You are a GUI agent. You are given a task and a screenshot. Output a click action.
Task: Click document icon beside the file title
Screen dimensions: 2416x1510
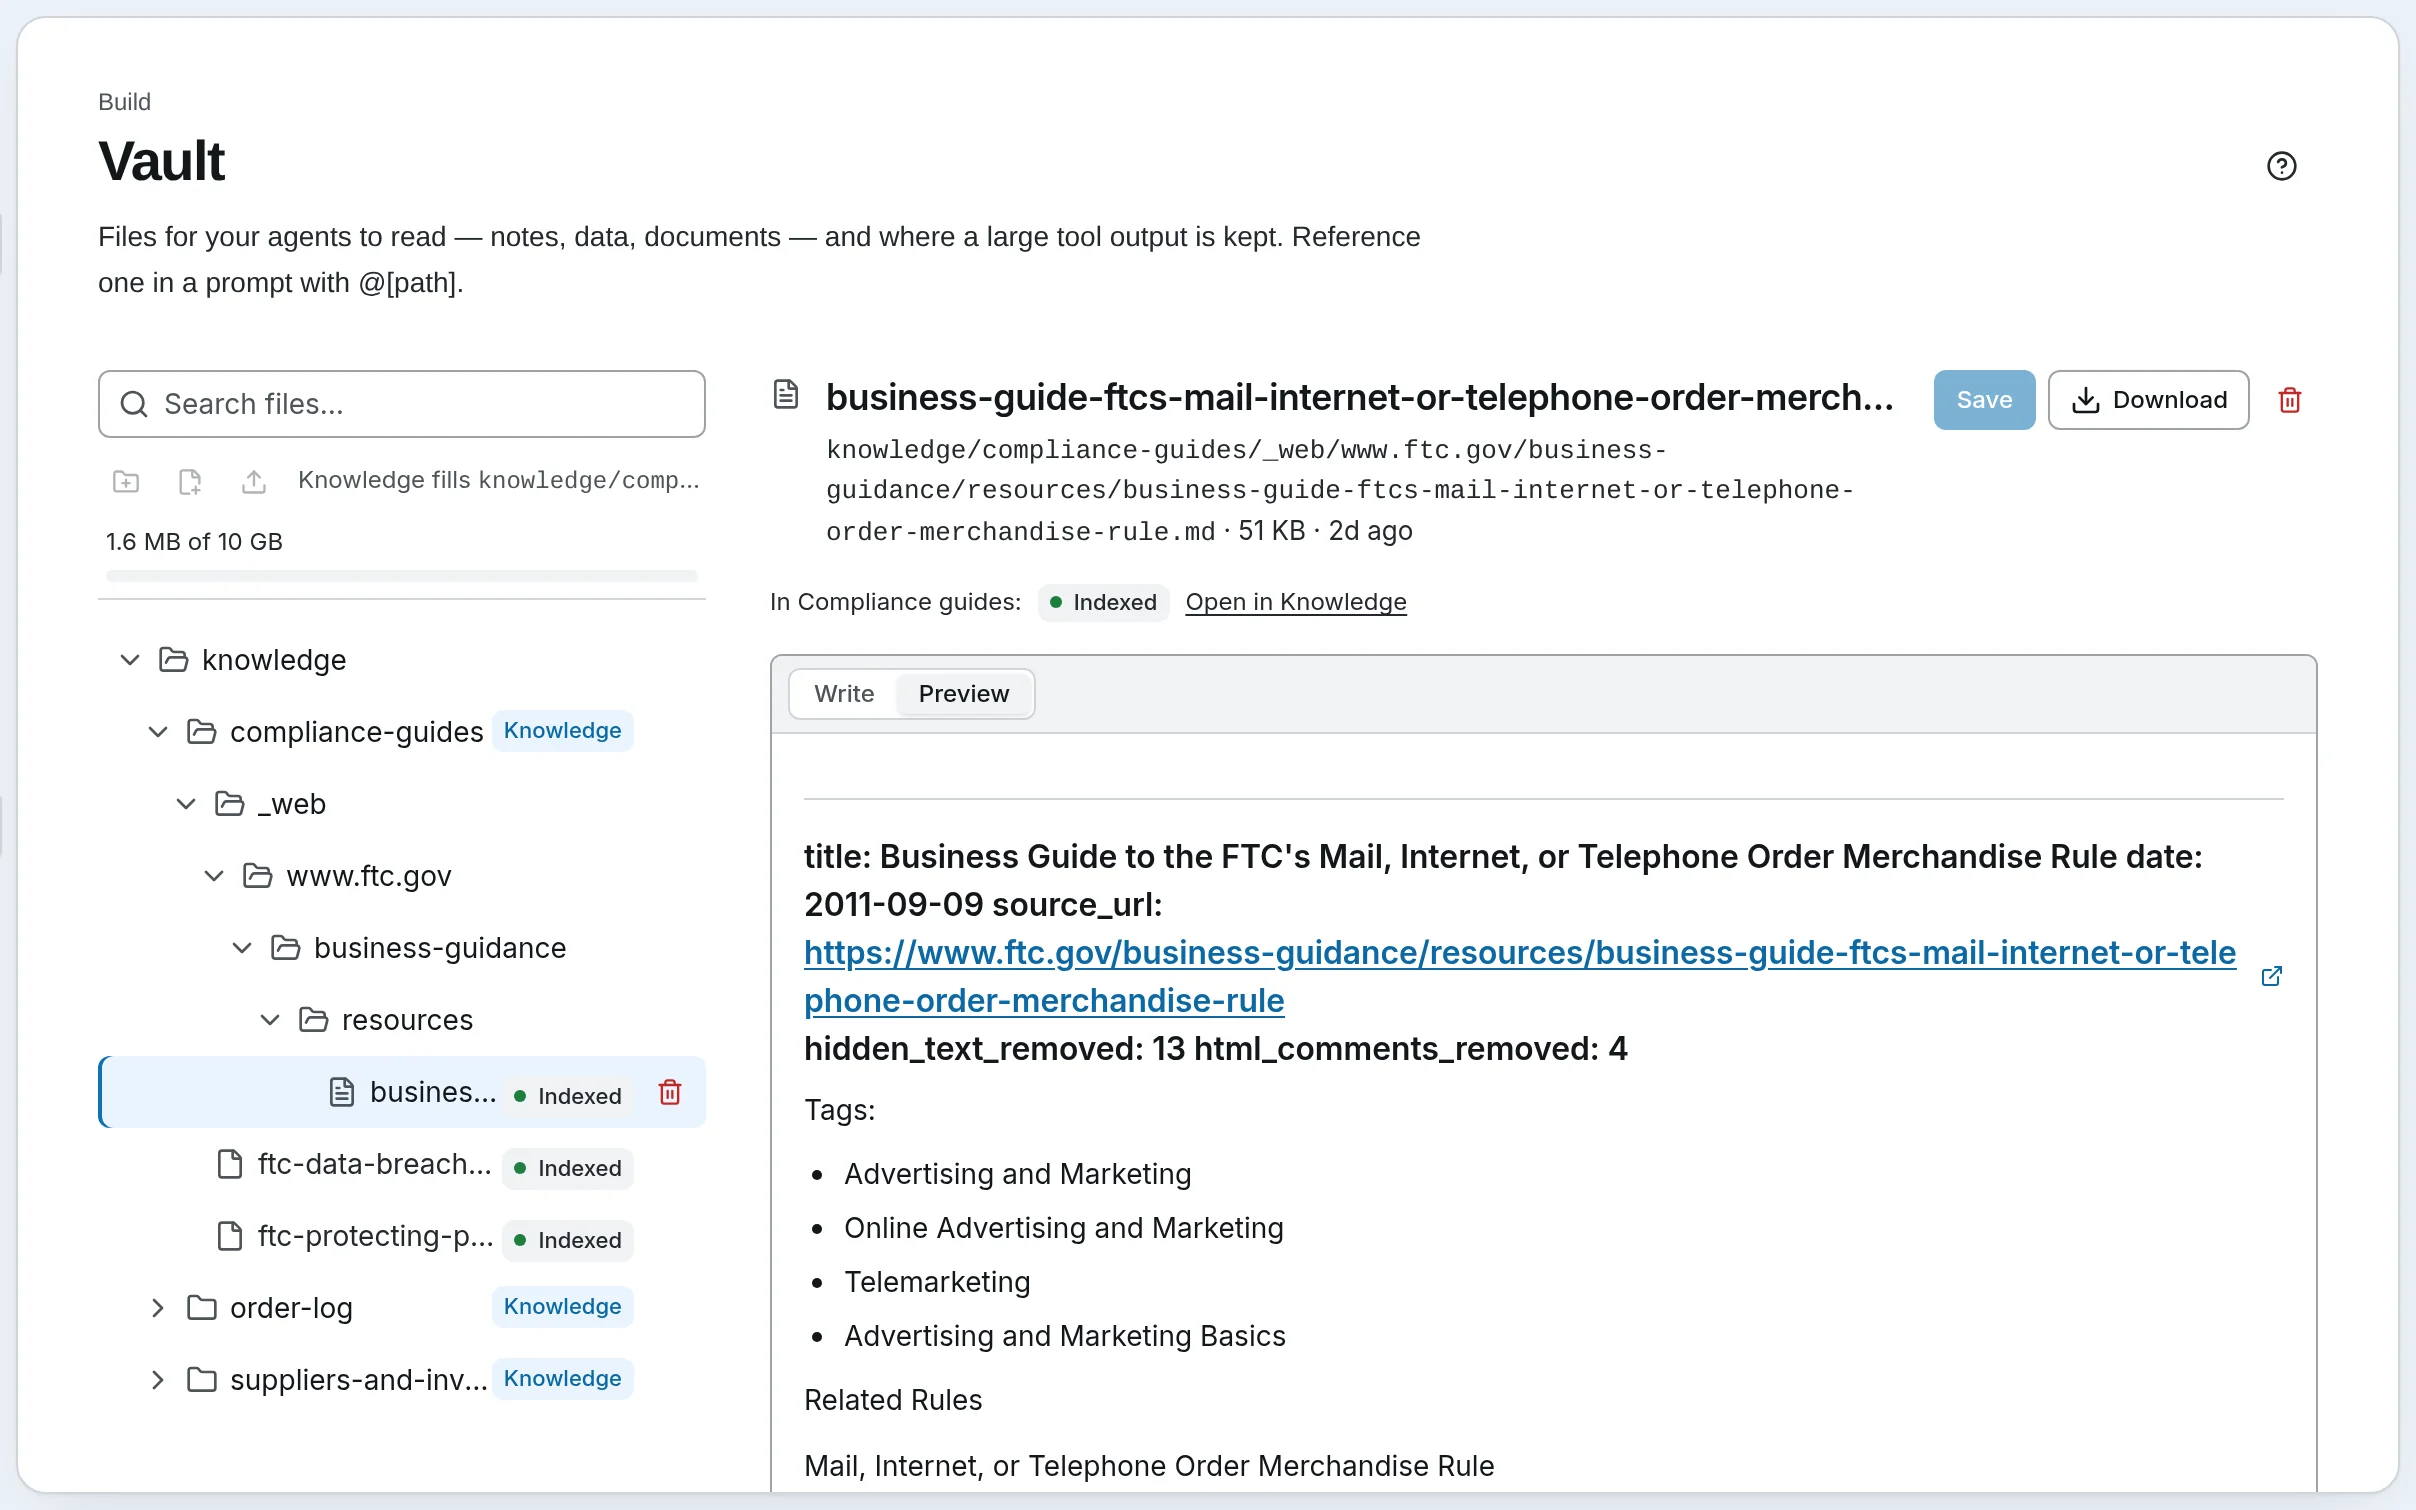tap(786, 395)
